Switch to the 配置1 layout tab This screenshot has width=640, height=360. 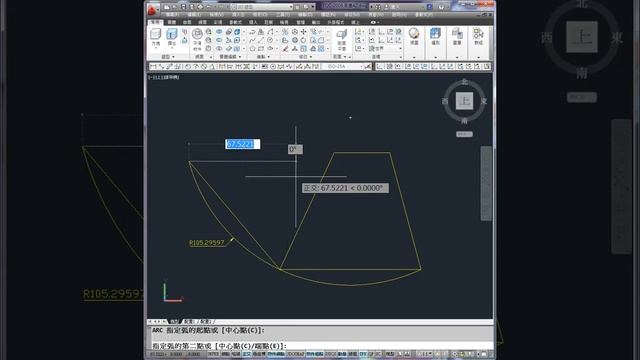point(189,322)
